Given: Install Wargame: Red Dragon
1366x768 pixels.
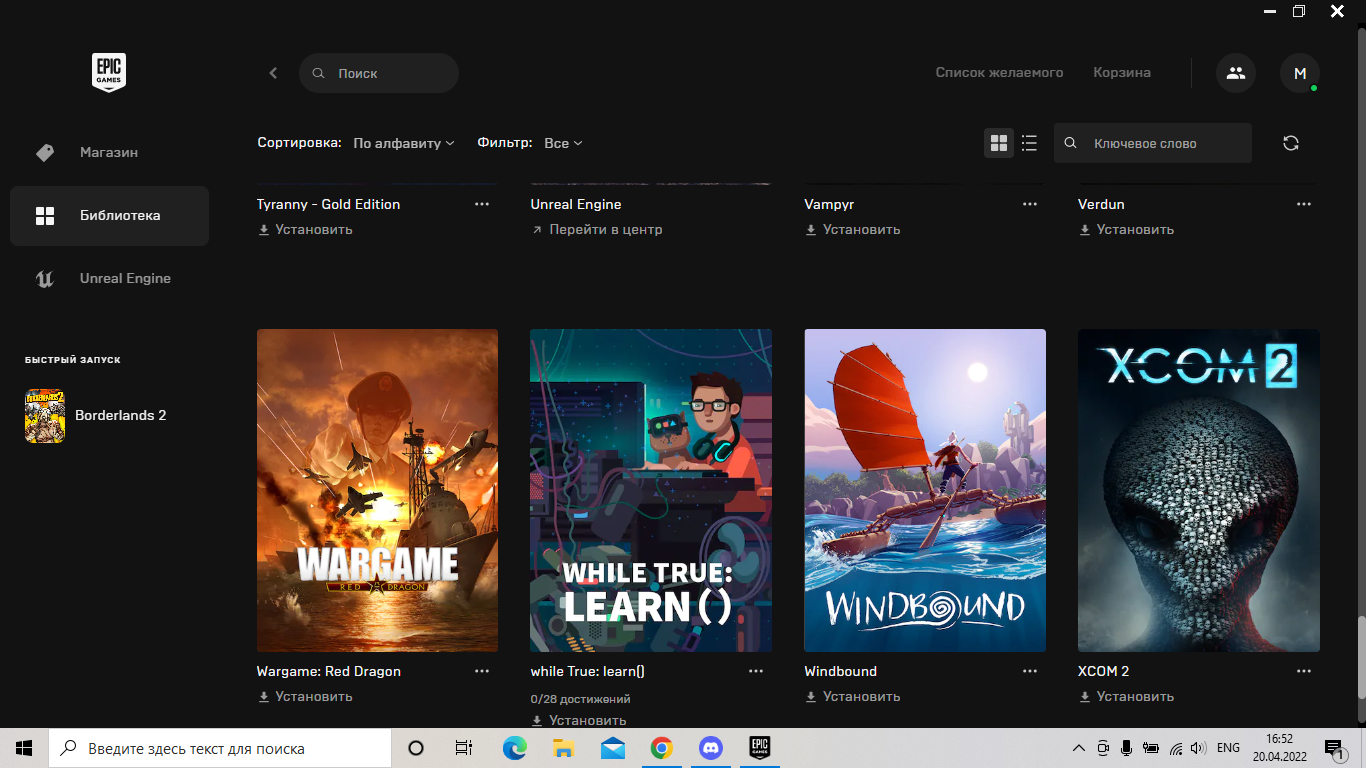Looking at the screenshot, I should tap(306, 696).
